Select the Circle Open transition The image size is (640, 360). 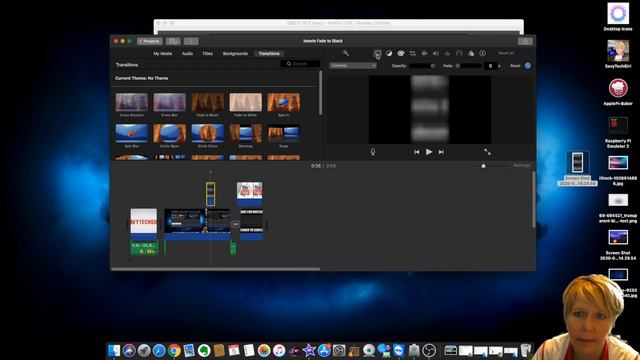(169, 133)
